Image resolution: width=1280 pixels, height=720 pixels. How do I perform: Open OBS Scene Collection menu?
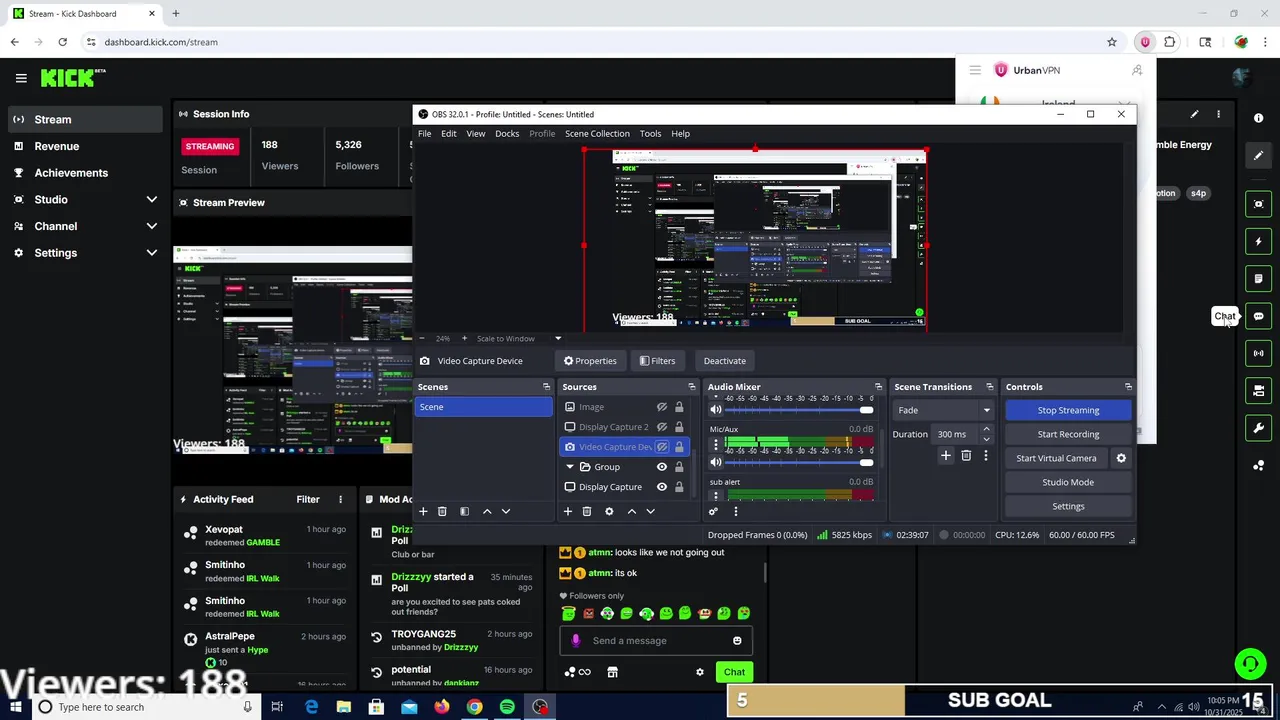(597, 133)
